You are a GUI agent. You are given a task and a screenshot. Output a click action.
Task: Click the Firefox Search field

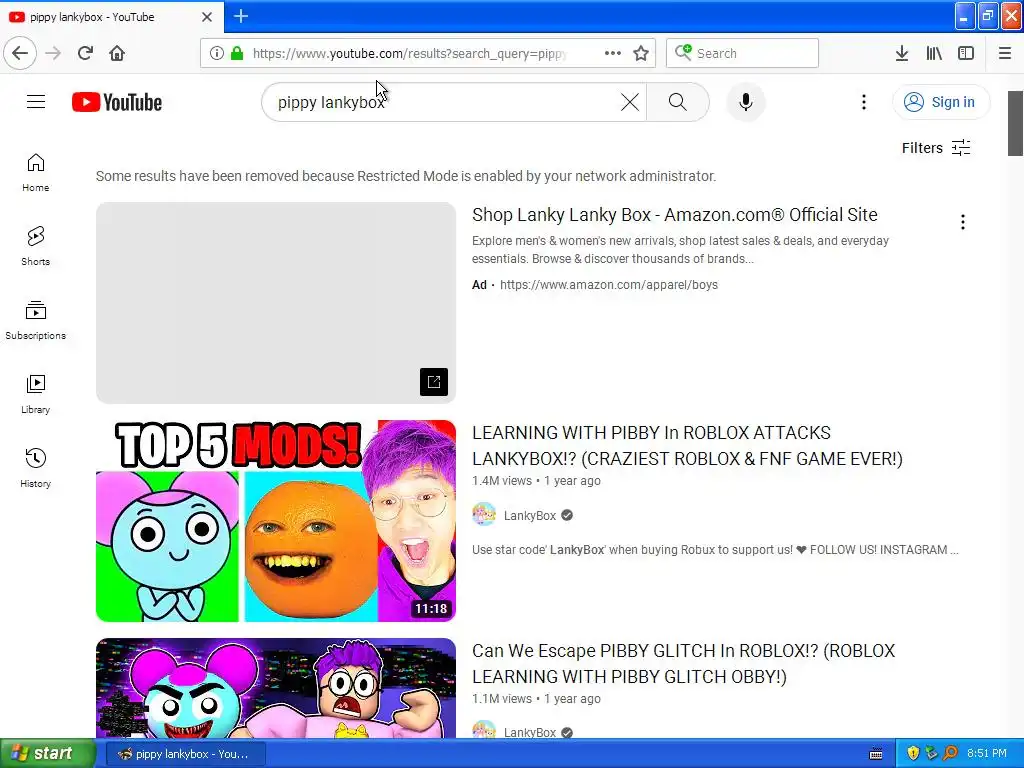(x=742, y=53)
